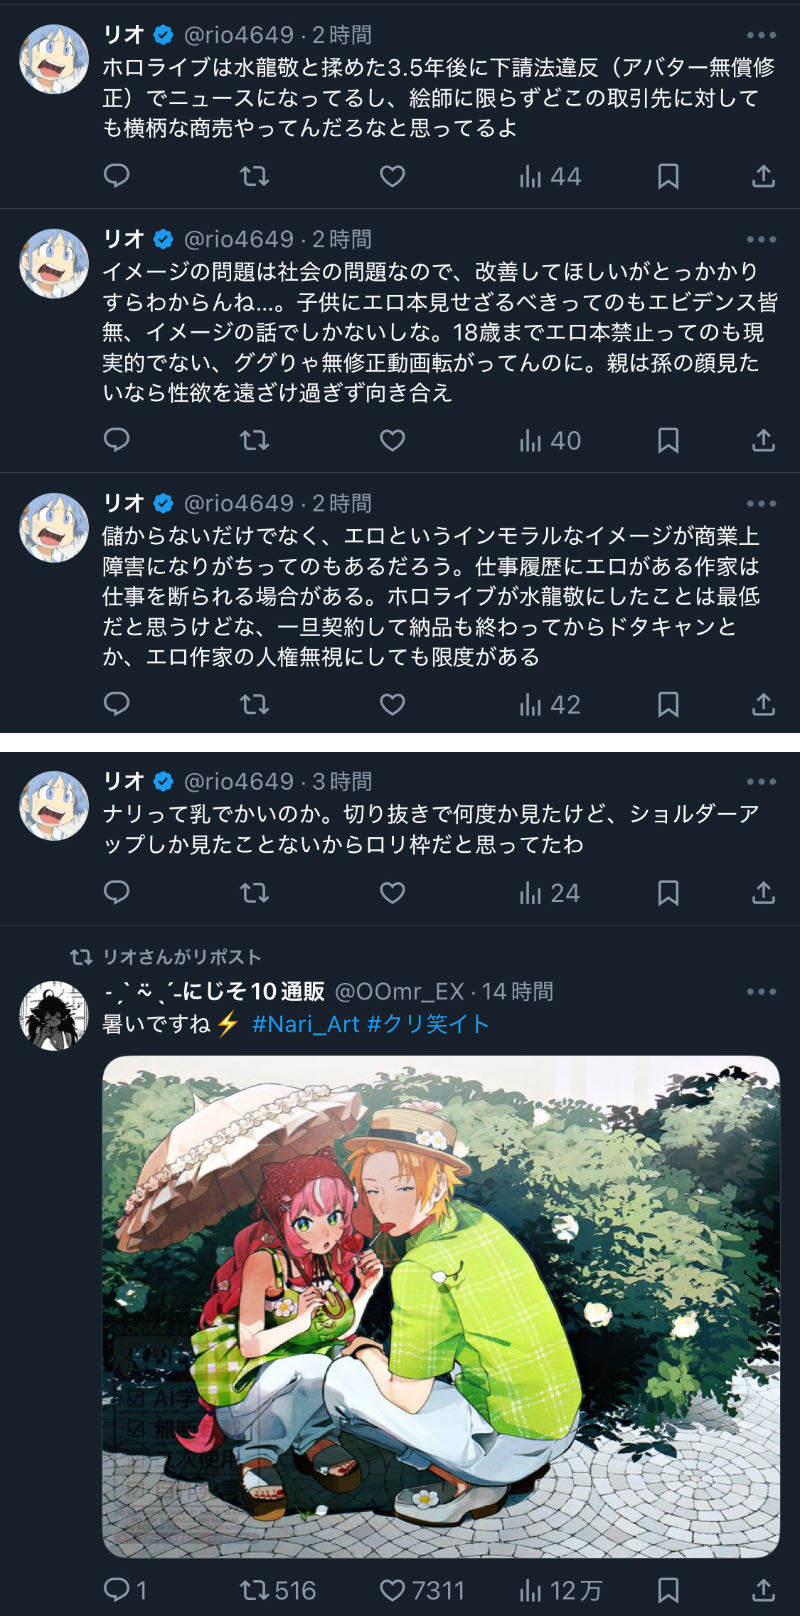Open the #クリ笑イト hashtag
The image size is (800, 1616).
[x=428, y=1024]
